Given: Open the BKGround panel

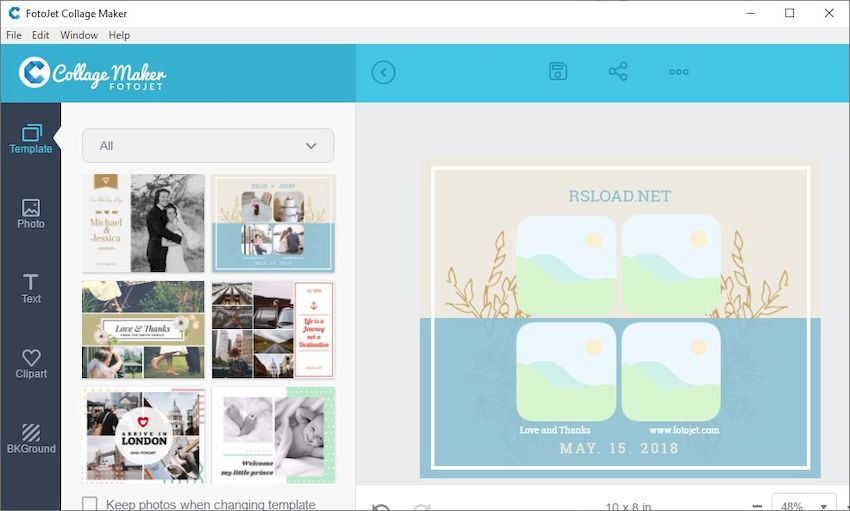Looking at the screenshot, I should (31, 439).
